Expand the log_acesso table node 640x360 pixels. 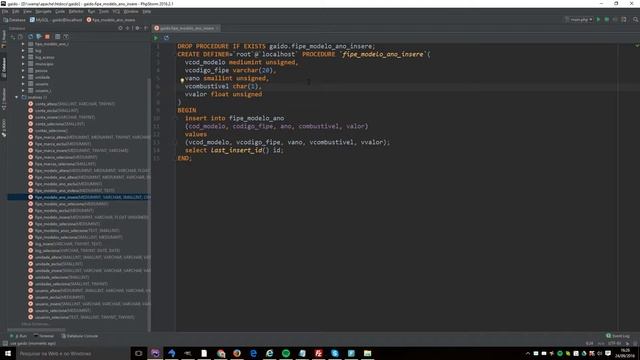point(23,58)
